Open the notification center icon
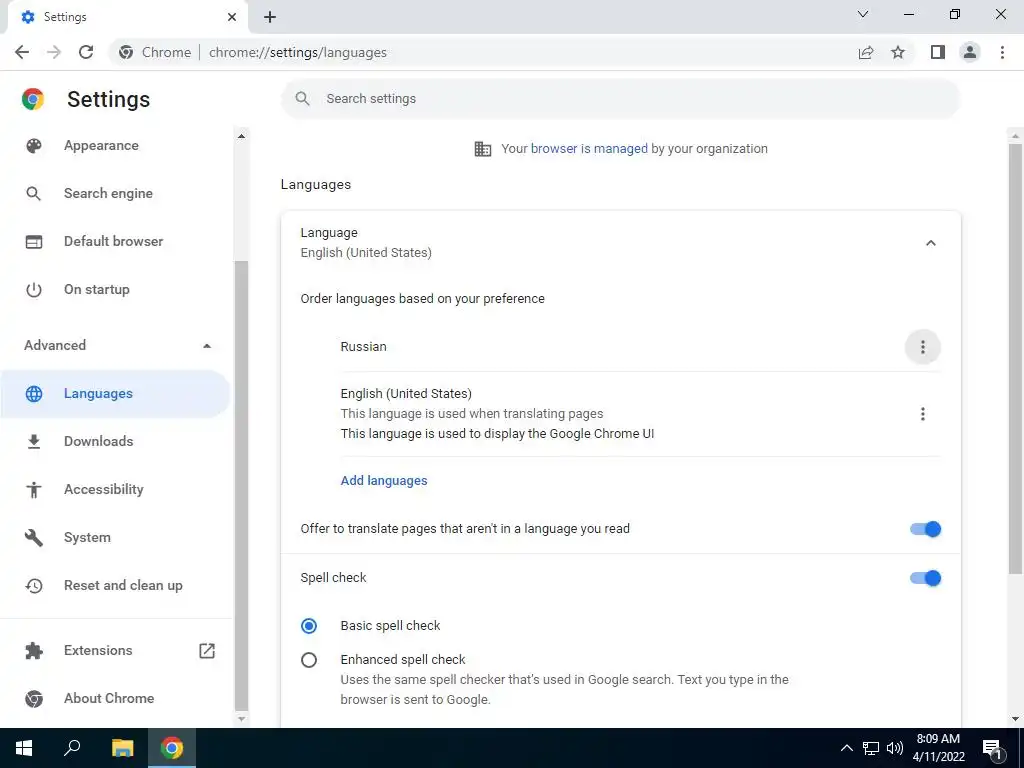 click(x=993, y=748)
